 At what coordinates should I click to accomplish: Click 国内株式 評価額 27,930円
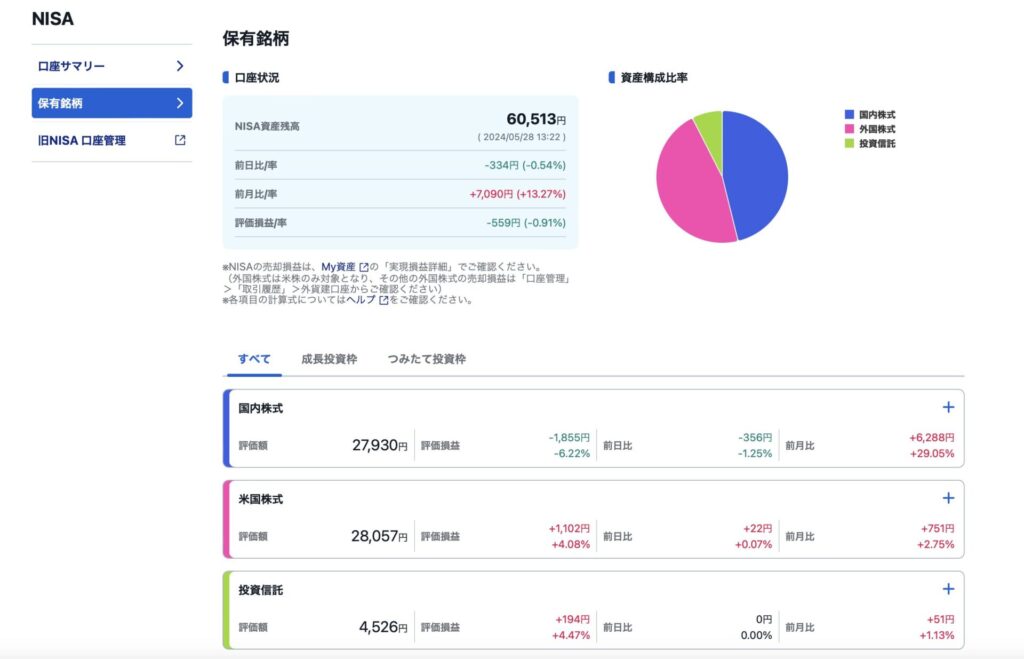pos(379,445)
